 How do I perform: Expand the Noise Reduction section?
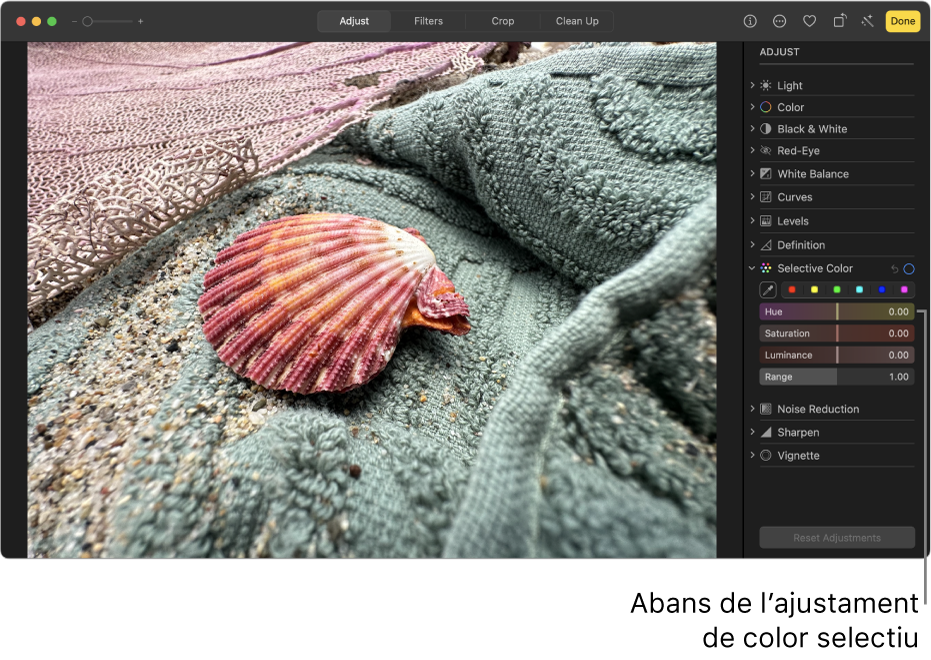(752, 408)
